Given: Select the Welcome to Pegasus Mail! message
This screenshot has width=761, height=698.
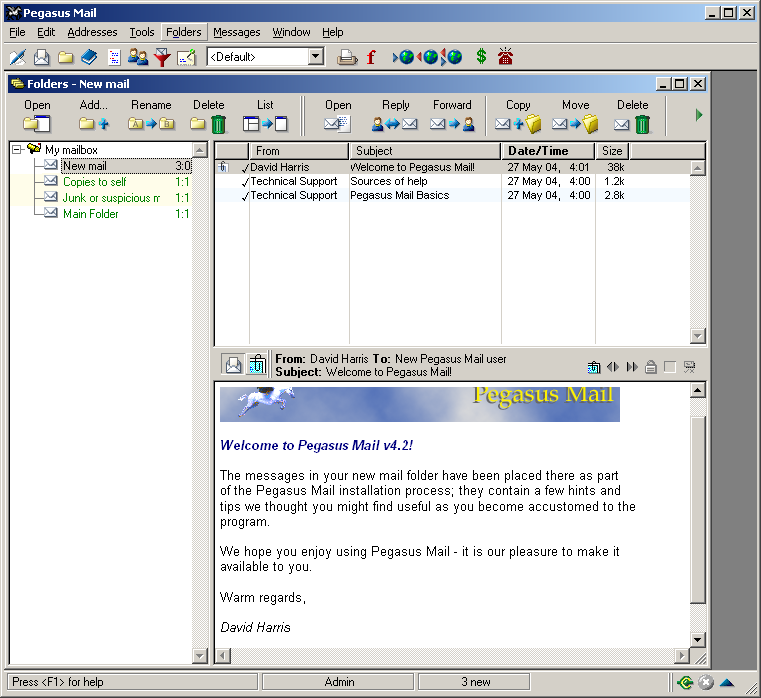Looking at the screenshot, I should [x=452, y=167].
